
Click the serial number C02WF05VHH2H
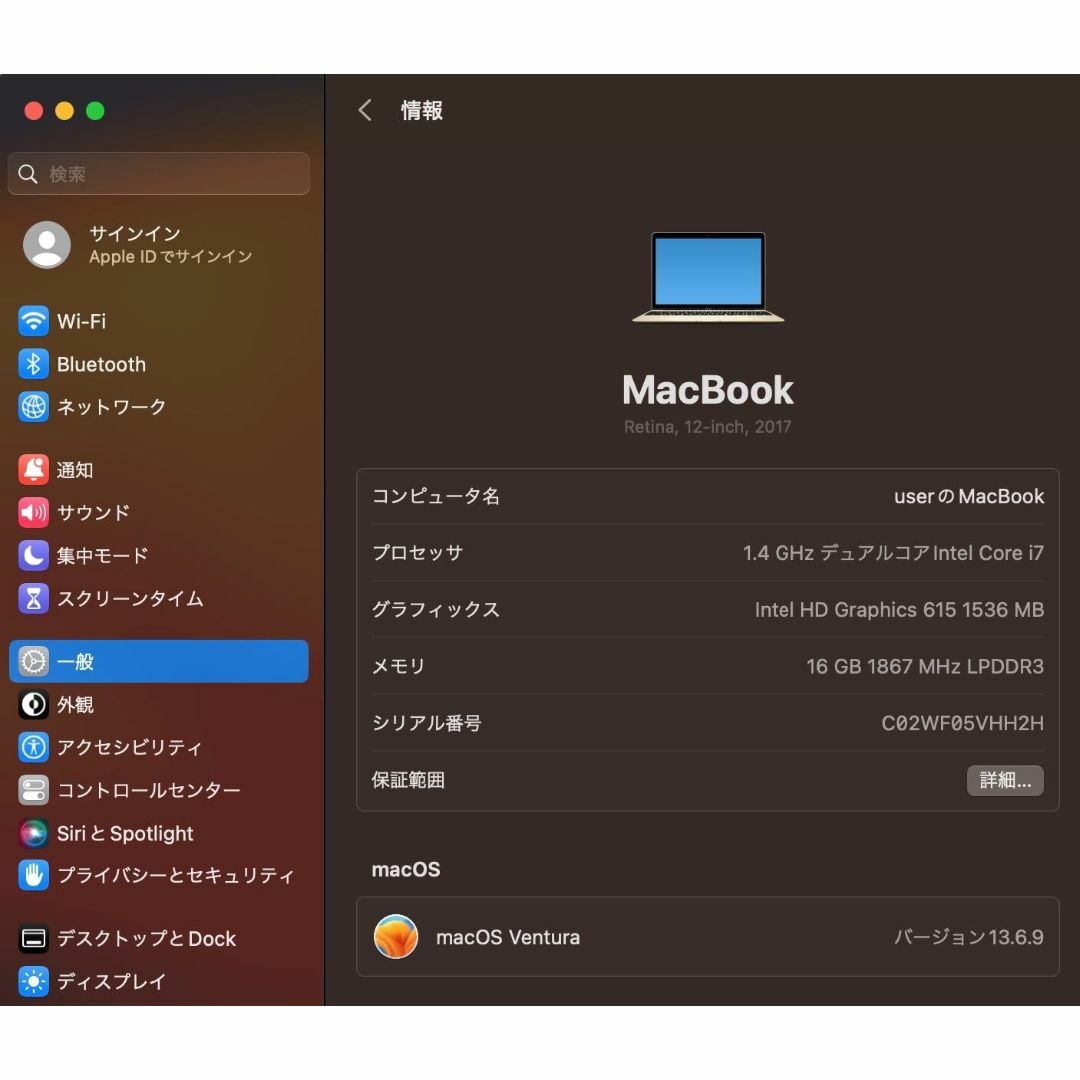click(x=962, y=723)
